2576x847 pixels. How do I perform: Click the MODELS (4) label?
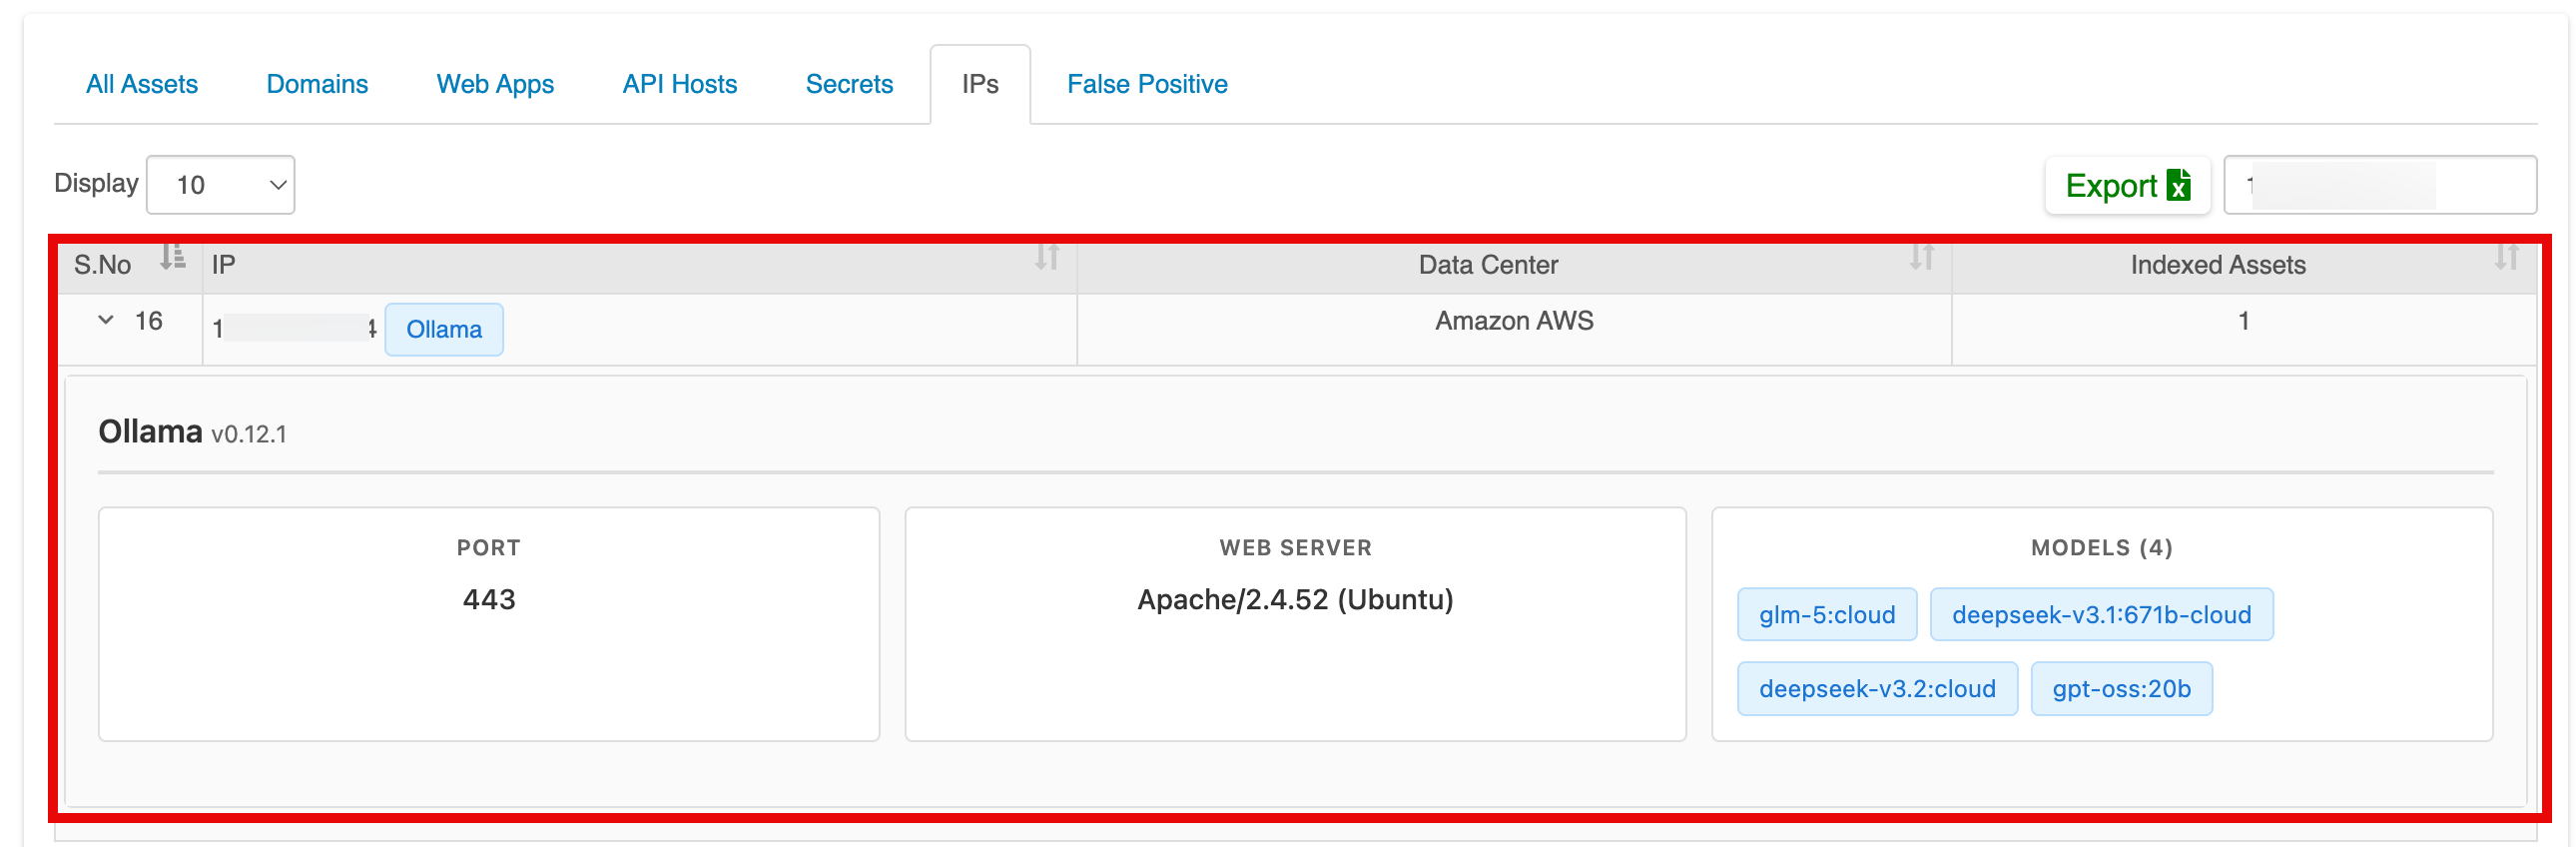click(x=2101, y=547)
